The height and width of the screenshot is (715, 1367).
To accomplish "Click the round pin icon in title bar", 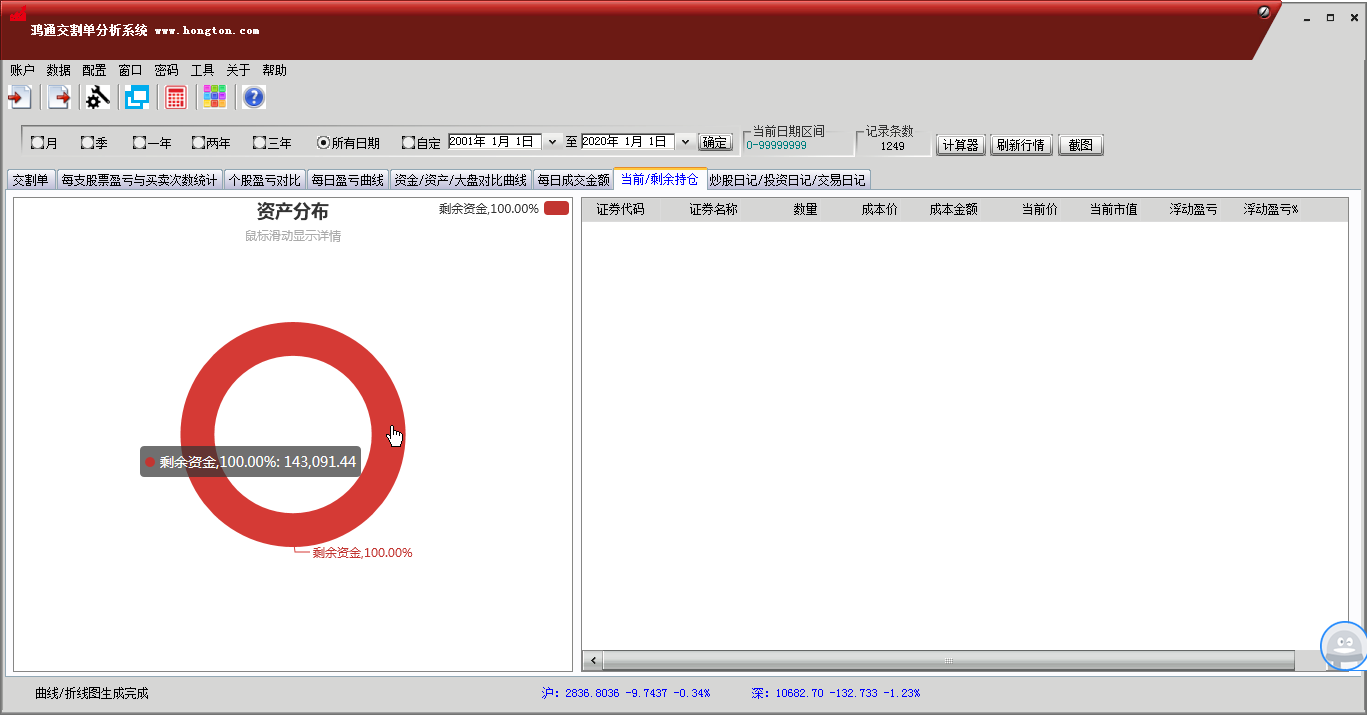I will coord(1264,12).
